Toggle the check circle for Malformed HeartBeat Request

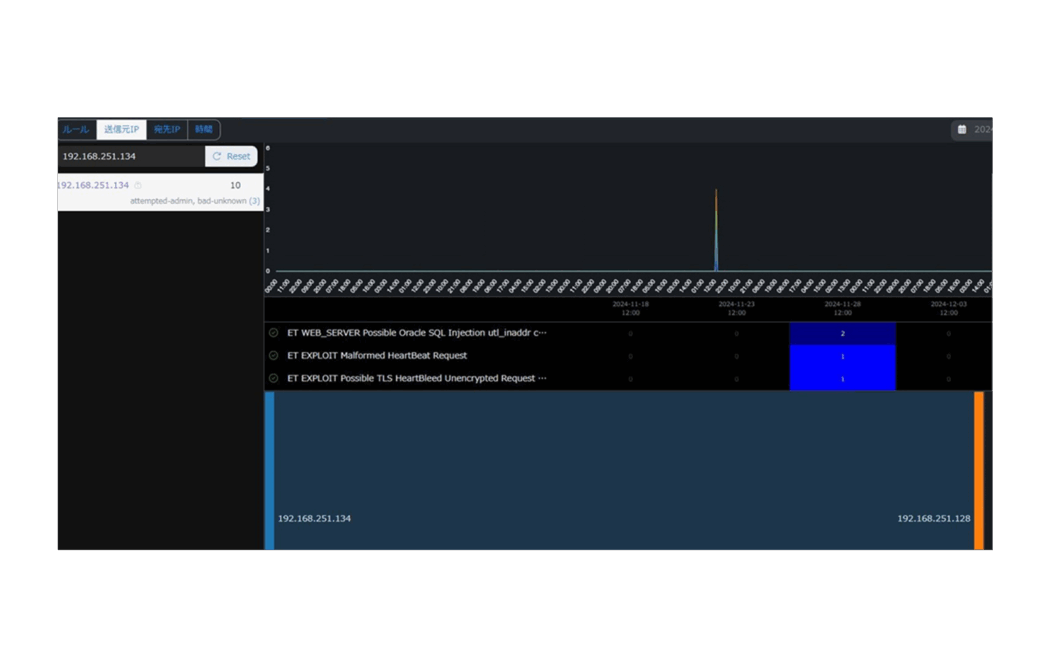[x=274, y=356]
